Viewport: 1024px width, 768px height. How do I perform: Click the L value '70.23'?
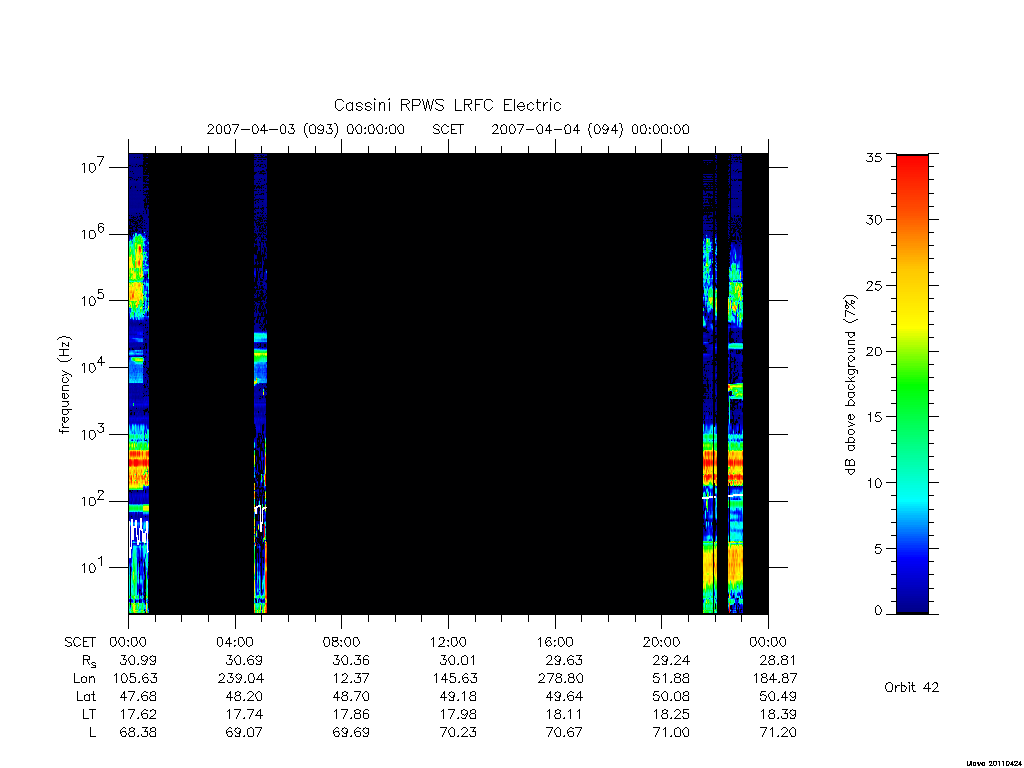tap(458, 732)
